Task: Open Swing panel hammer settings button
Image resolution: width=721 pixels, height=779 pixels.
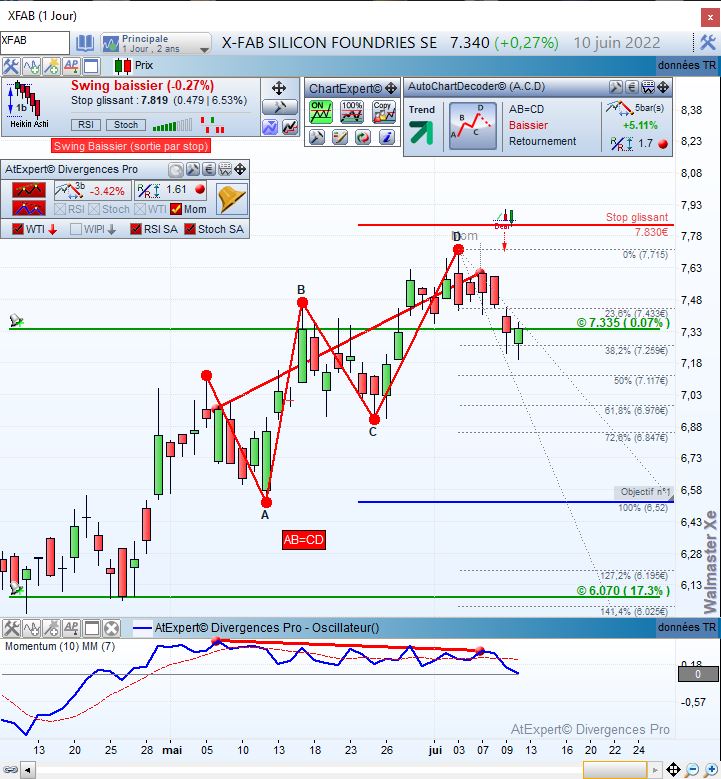Action: tap(280, 107)
